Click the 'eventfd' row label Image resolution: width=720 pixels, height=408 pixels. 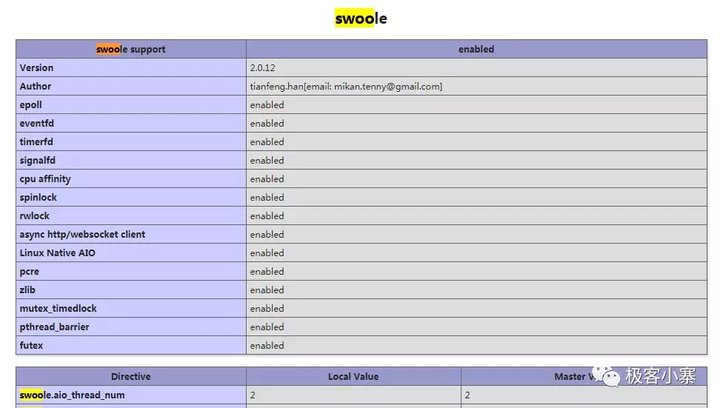[x=37, y=123]
